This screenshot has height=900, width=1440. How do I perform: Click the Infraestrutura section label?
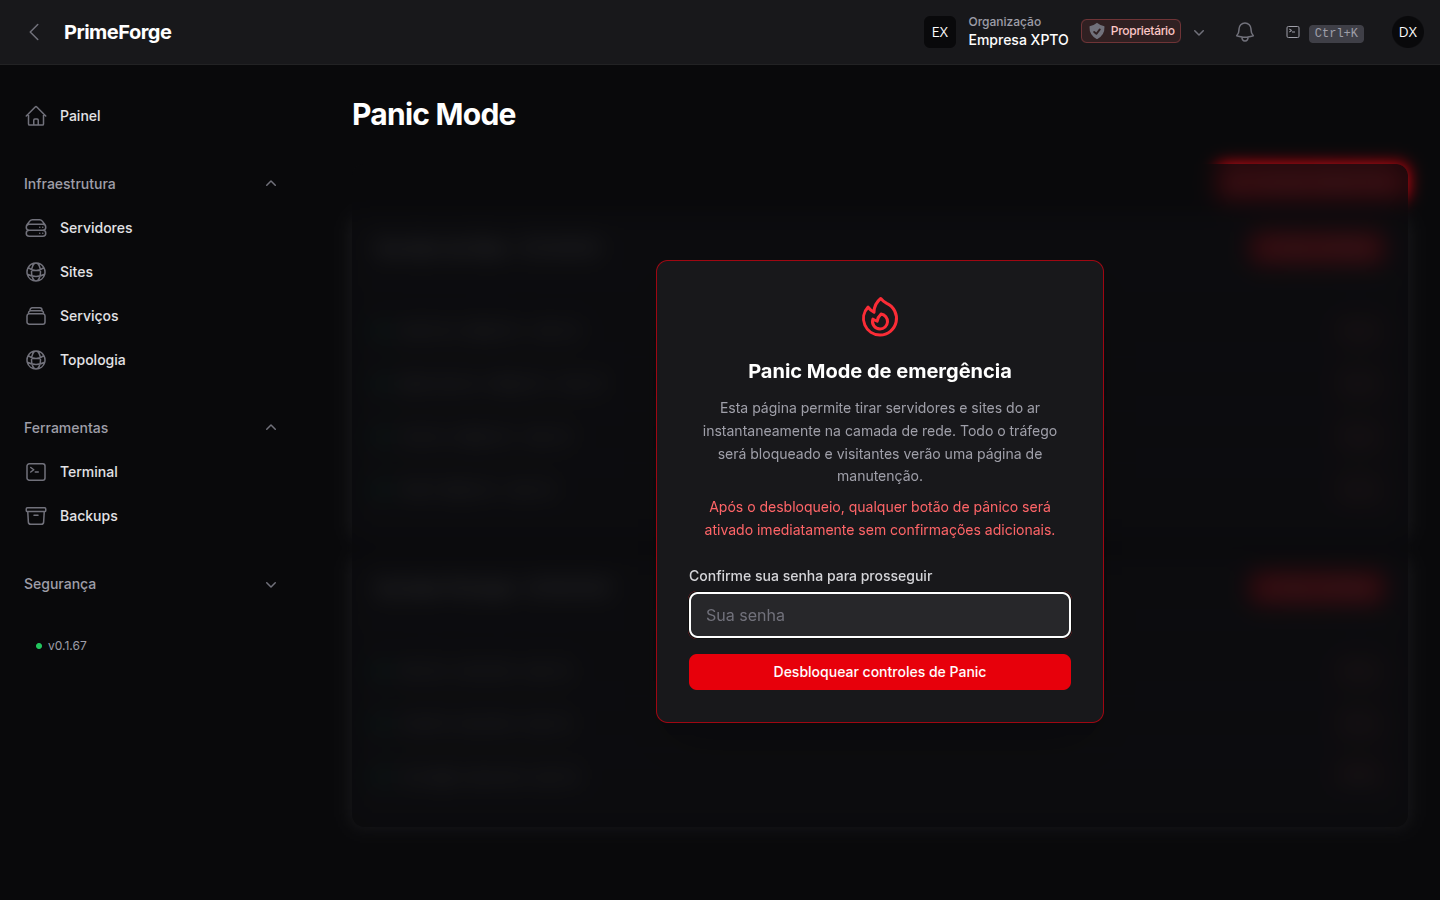pos(70,184)
